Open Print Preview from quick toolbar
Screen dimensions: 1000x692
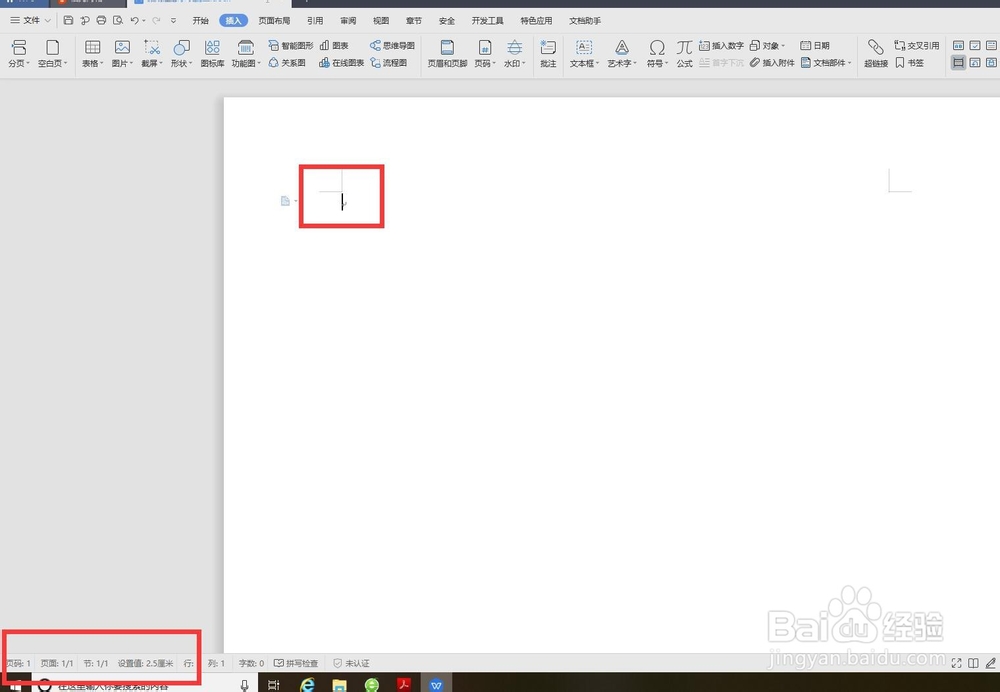[x=117, y=20]
